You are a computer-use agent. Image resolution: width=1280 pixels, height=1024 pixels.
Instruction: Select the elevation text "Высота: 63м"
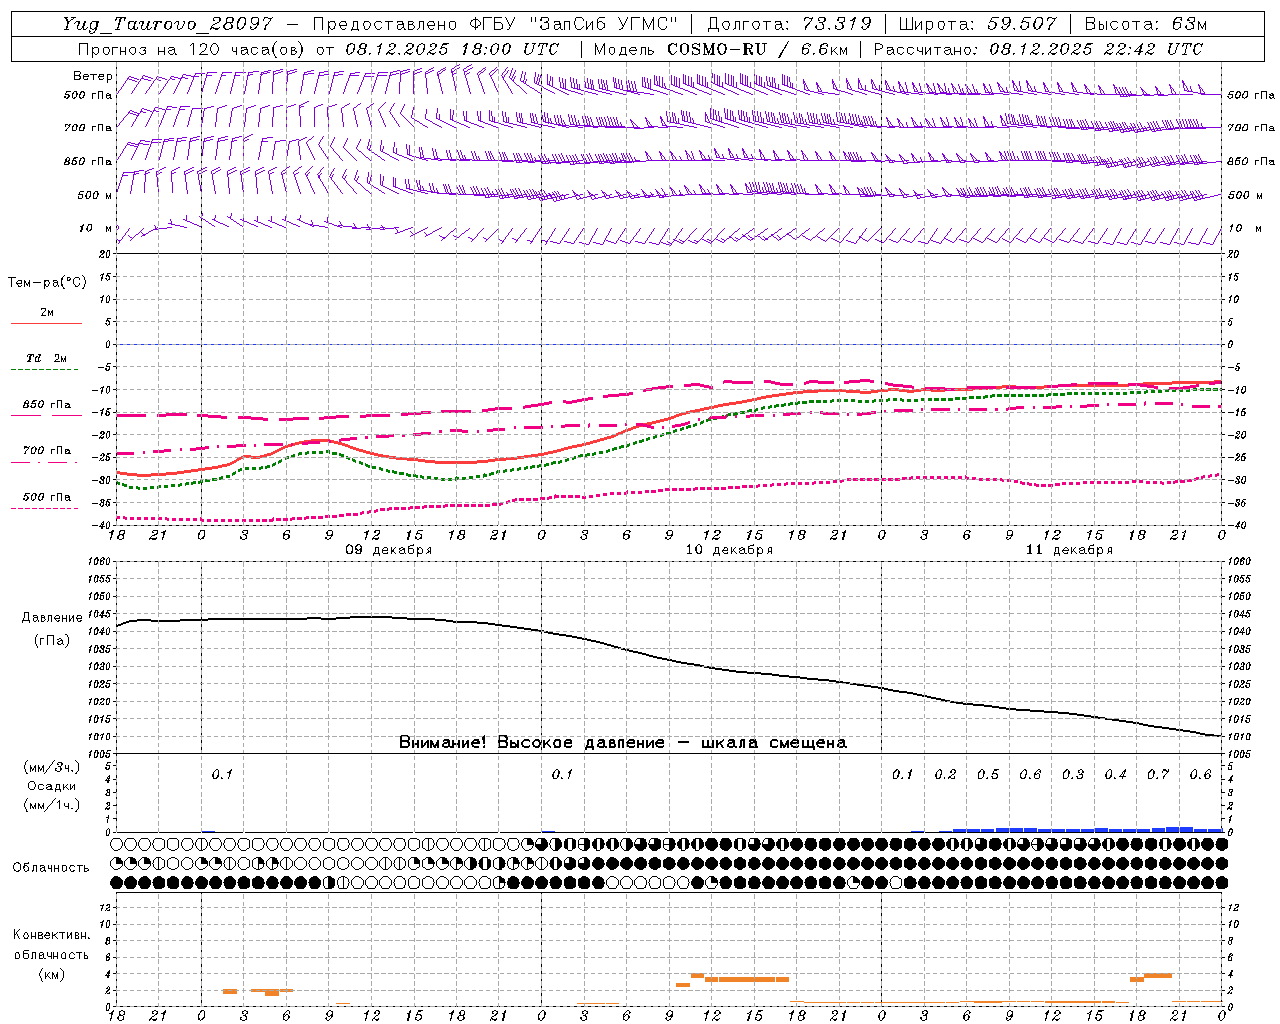tap(1146, 25)
